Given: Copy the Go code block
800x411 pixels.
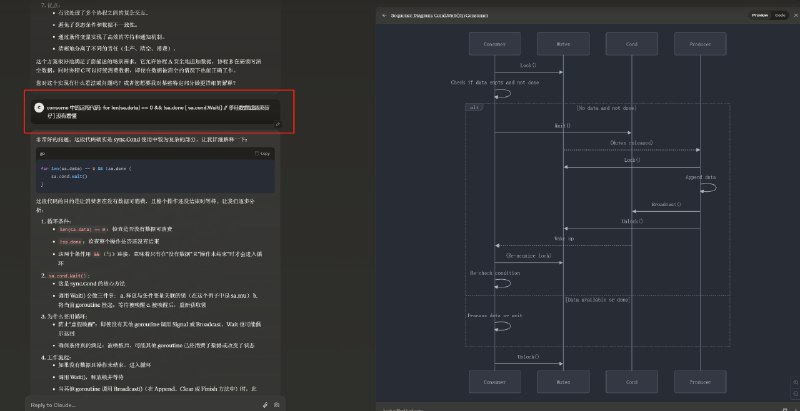Looking at the screenshot, I should pos(262,153).
